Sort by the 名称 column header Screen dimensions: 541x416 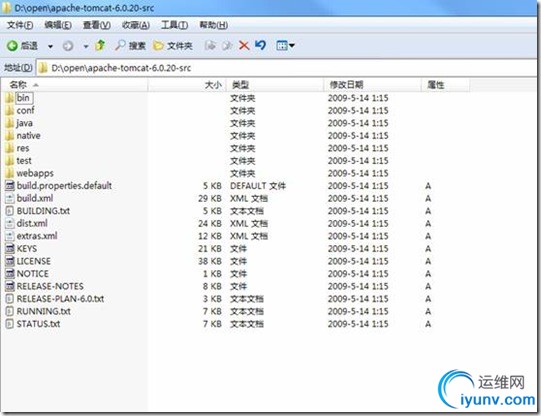pos(74,85)
